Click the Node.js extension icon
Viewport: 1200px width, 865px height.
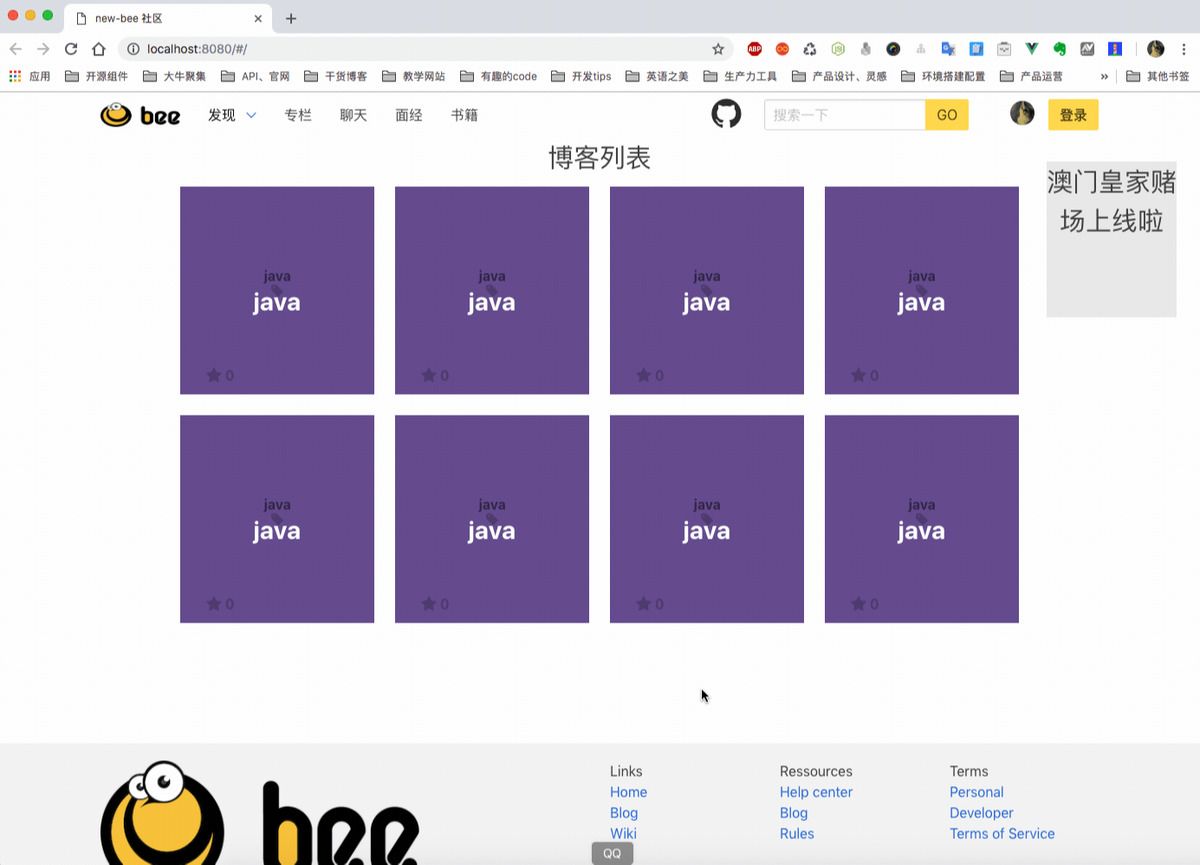pos(838,49)
